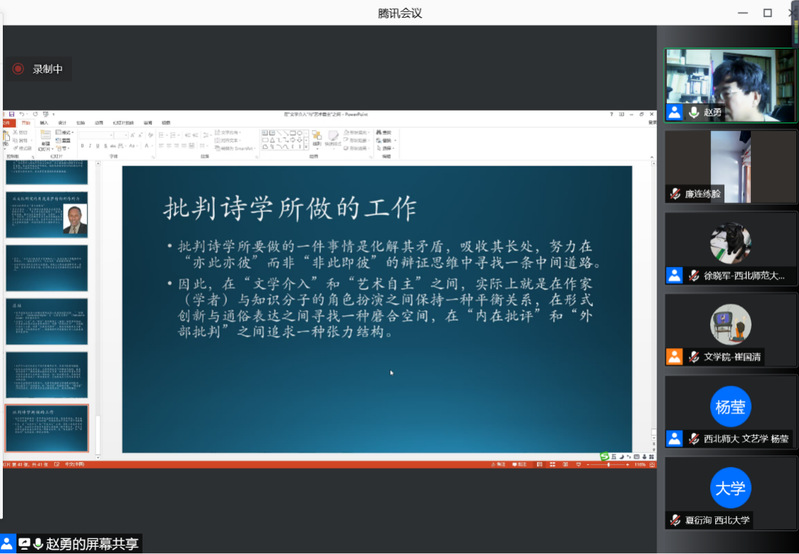This screenshot has height=554, width=799.
Task: Click the screen-share icon beside 赵勇的屏幕共享
Action: pos(24,543)
